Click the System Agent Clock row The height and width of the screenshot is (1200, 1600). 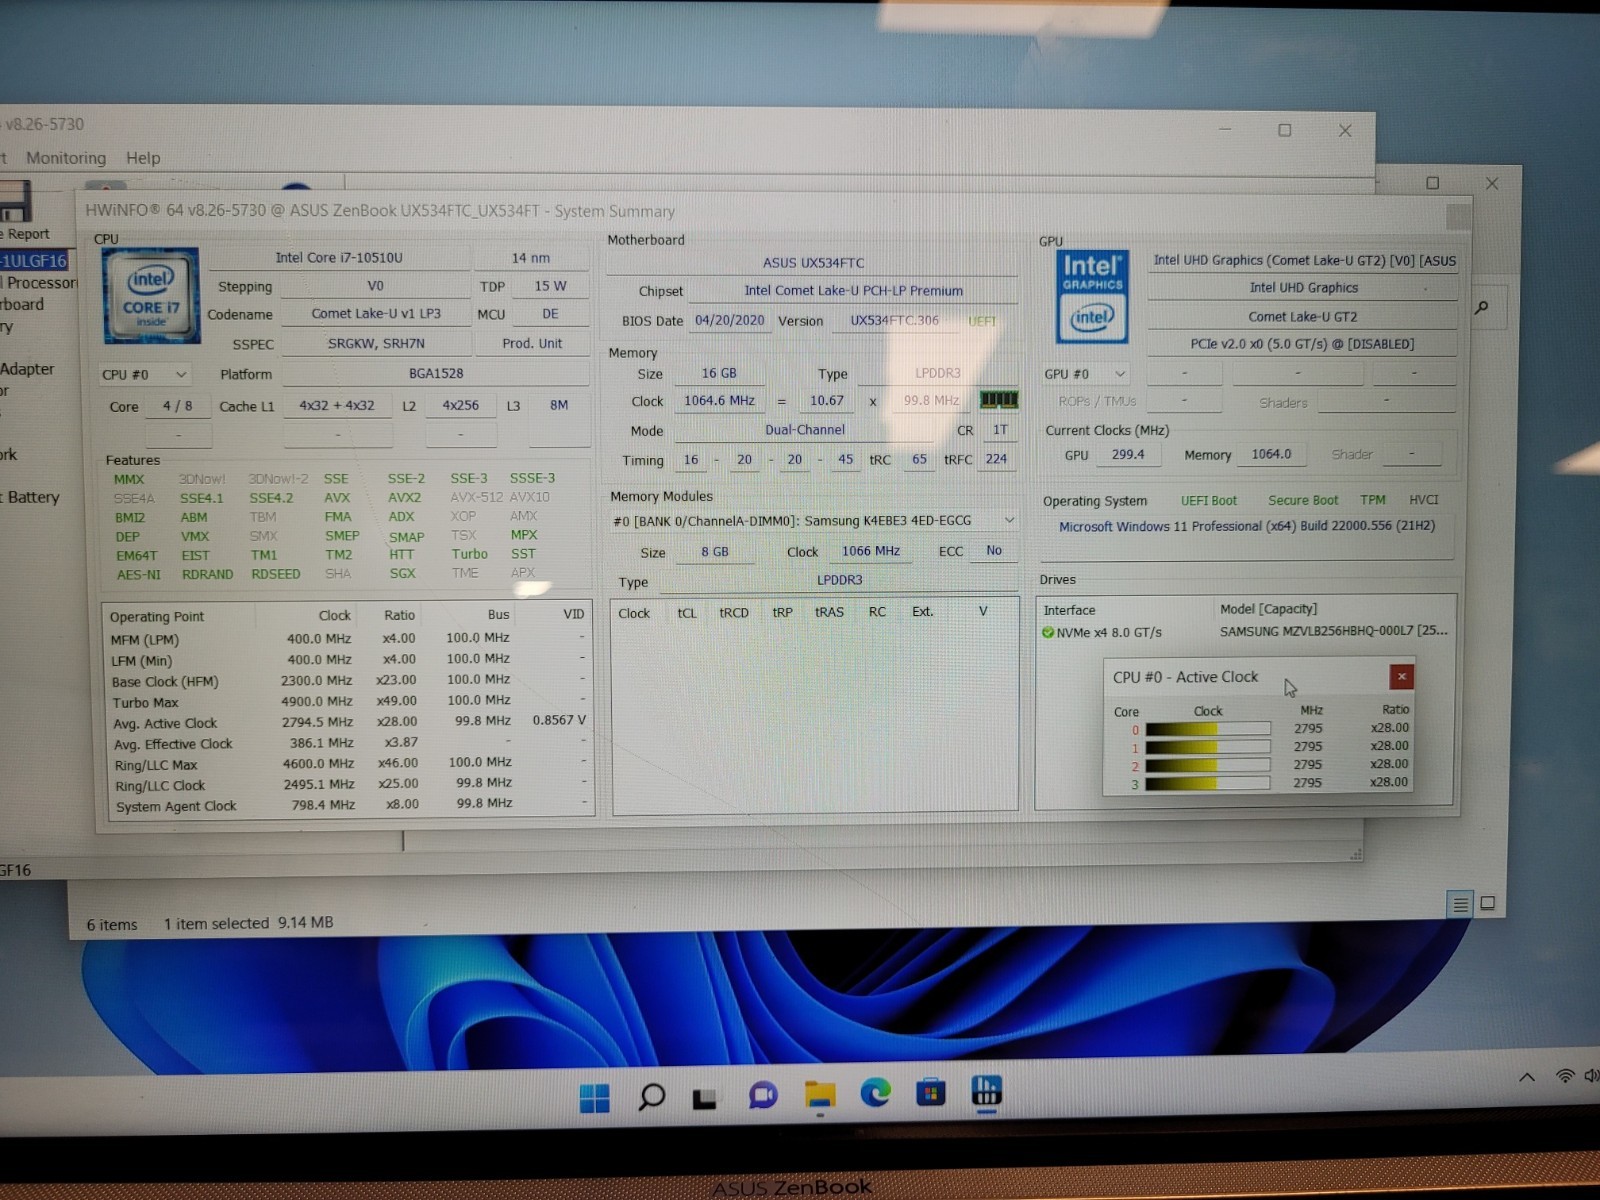(348, 806)
